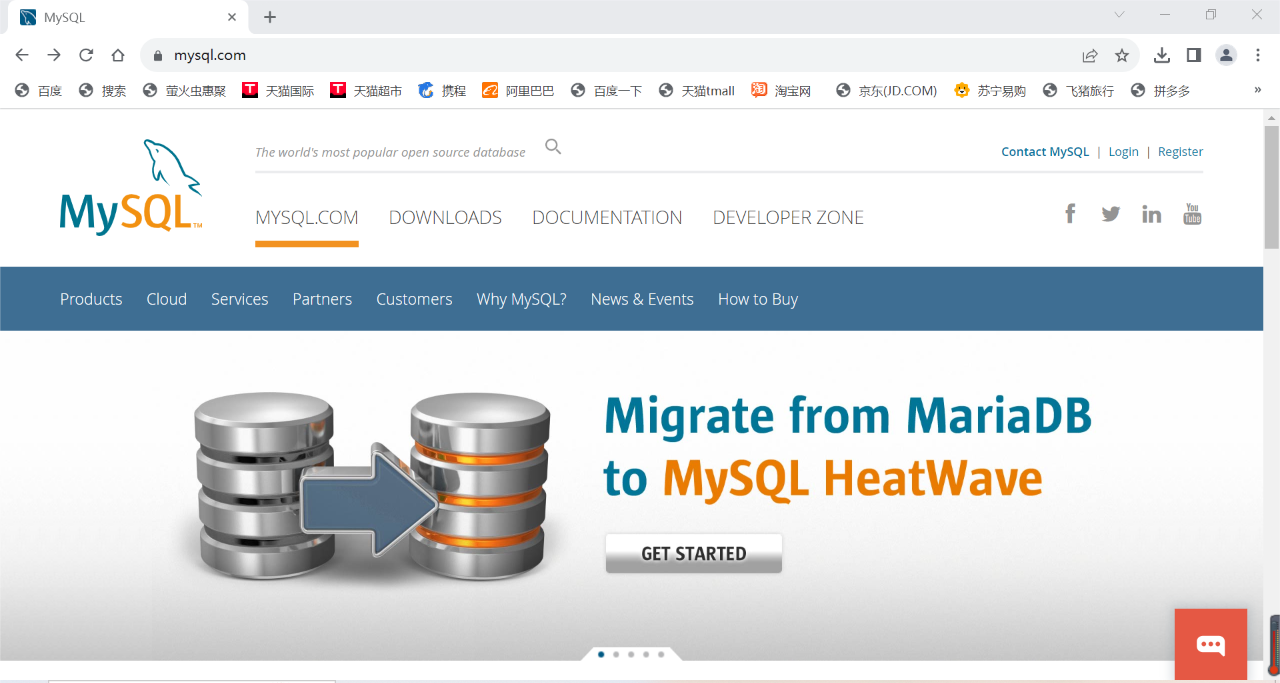The height and width of the screenshot is (683, 1280).
Task: Open the browser downloads panel
Action: (1162, 55)
